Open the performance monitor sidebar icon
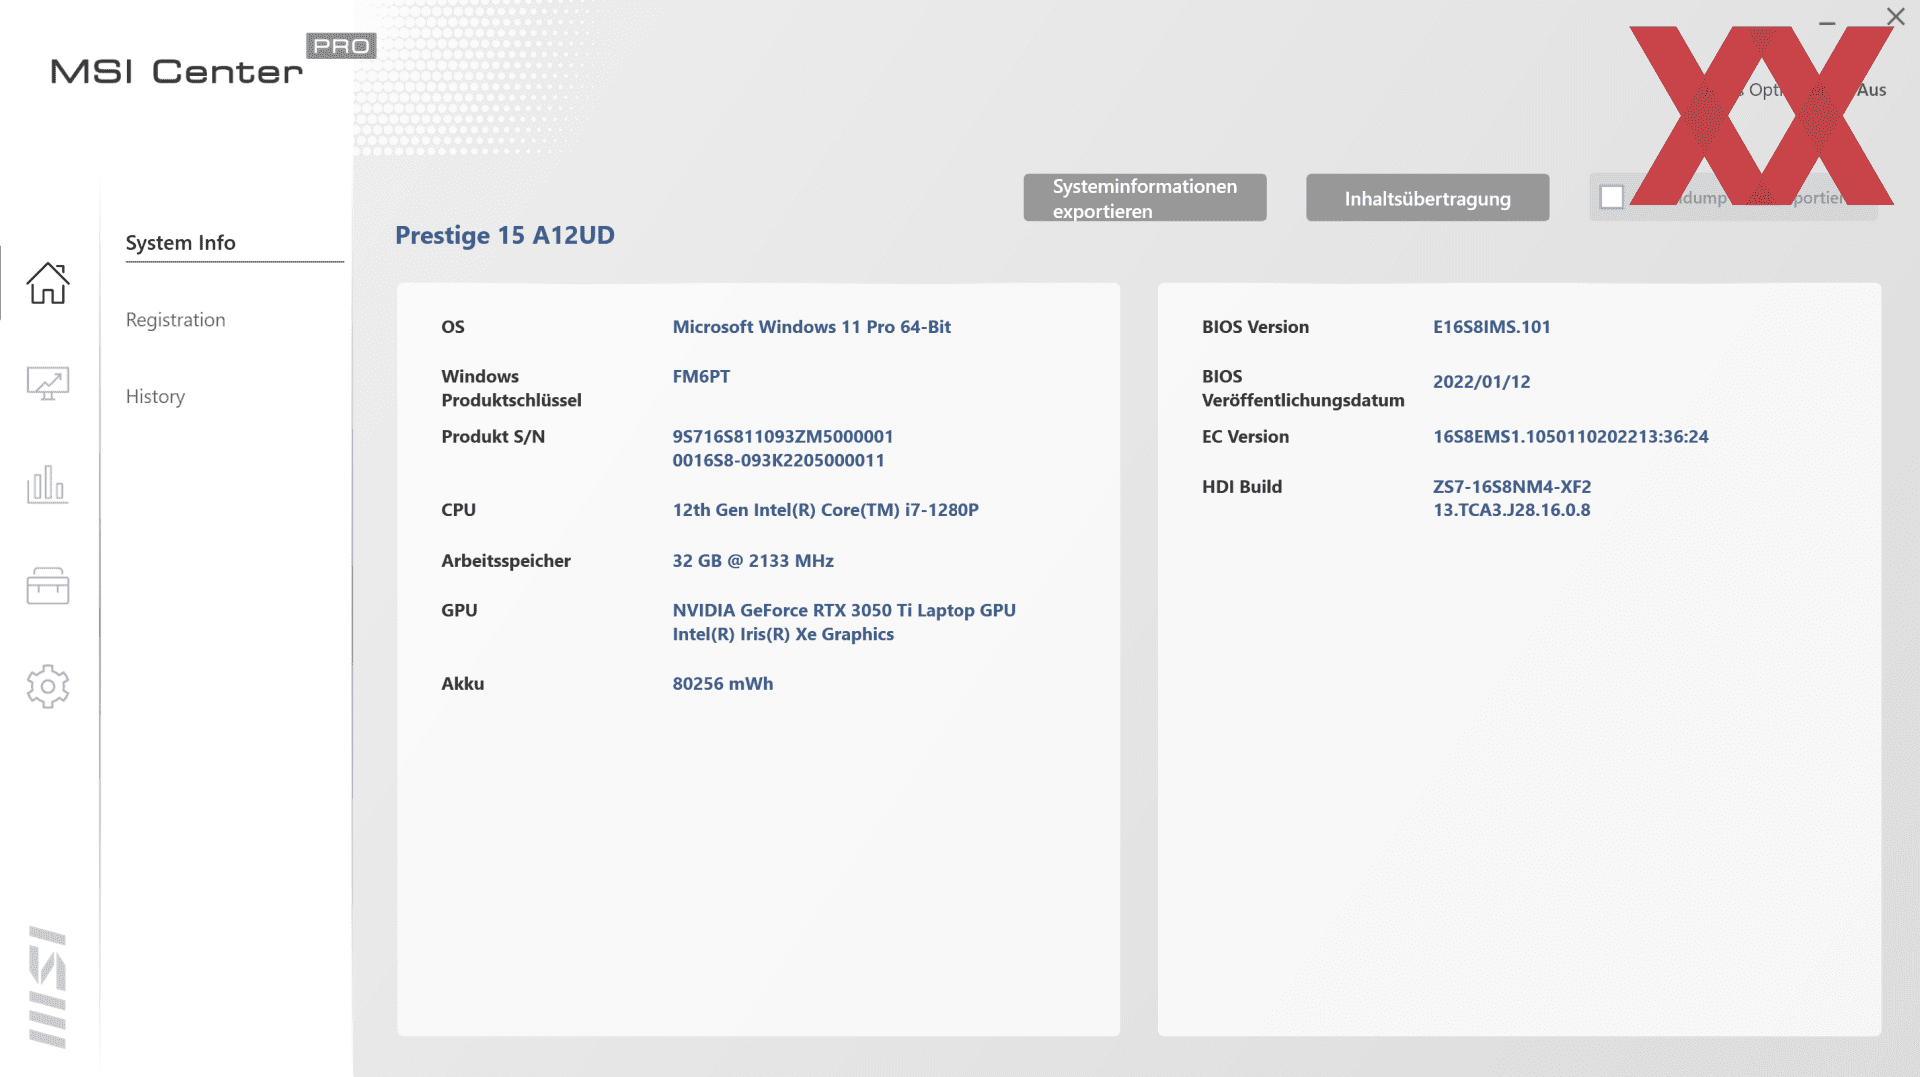 (x=47, y=383)
